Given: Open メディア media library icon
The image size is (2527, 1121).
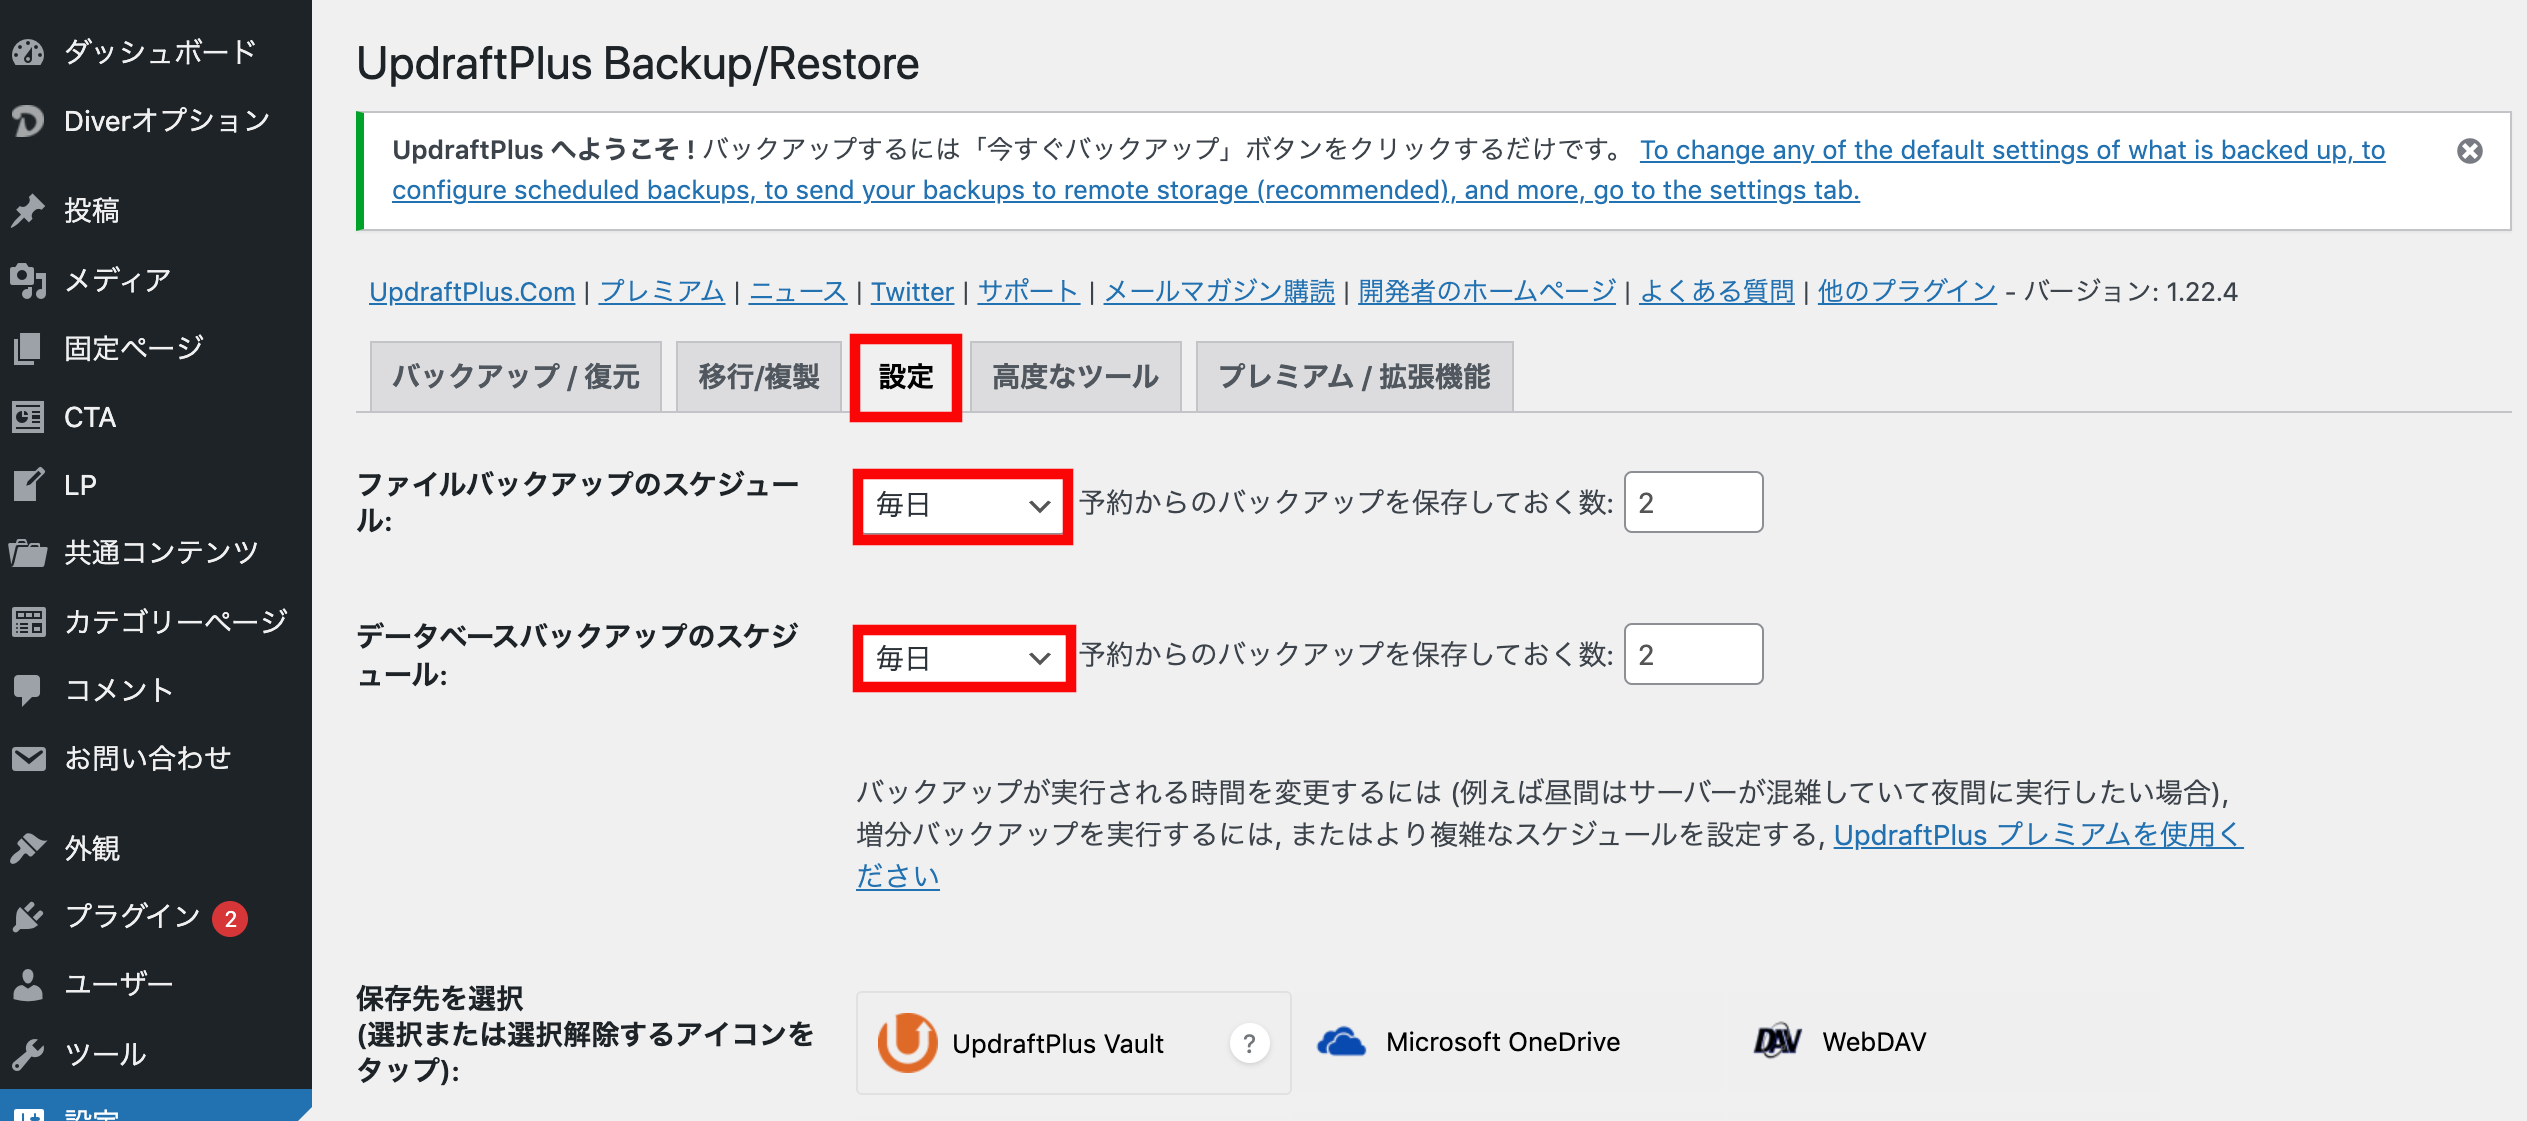Looking at the screenshot, I should click(x=28, y=280).
